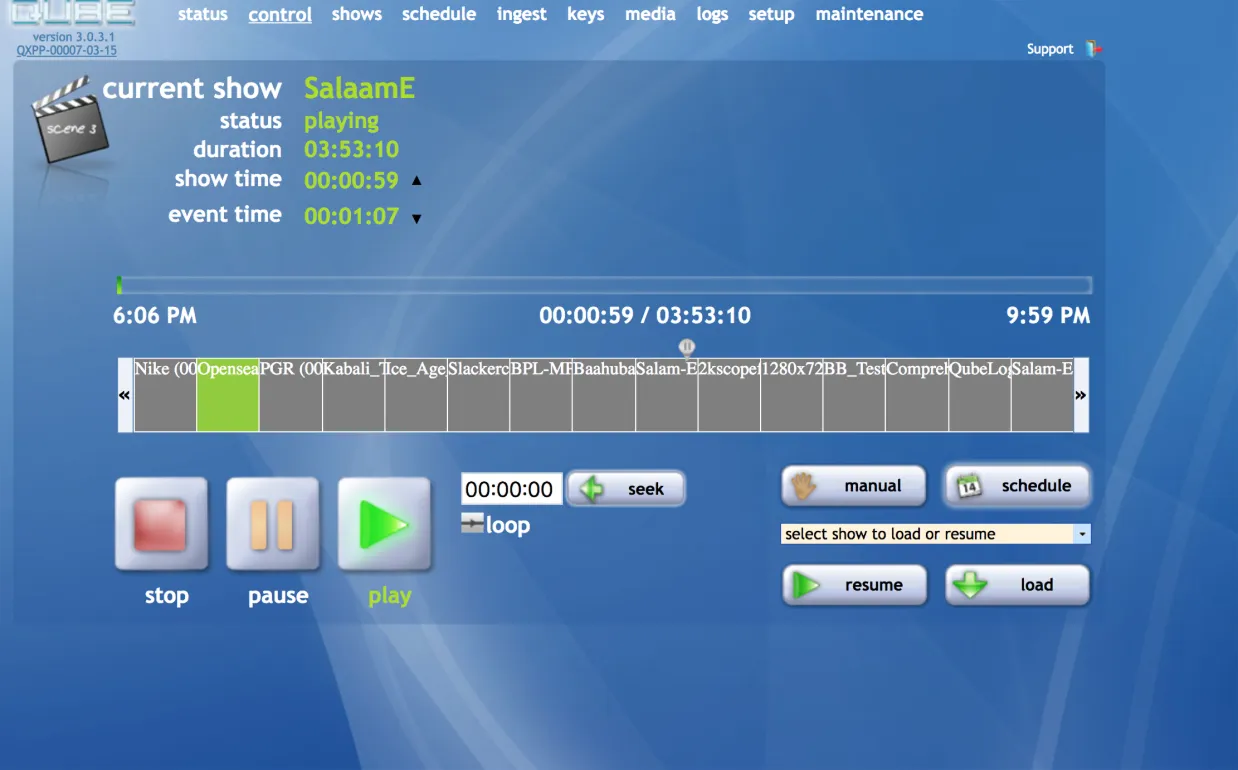1238x770 pixels.
Task: Select the BB_Test clip in the playlist
Action: point(854,395)
